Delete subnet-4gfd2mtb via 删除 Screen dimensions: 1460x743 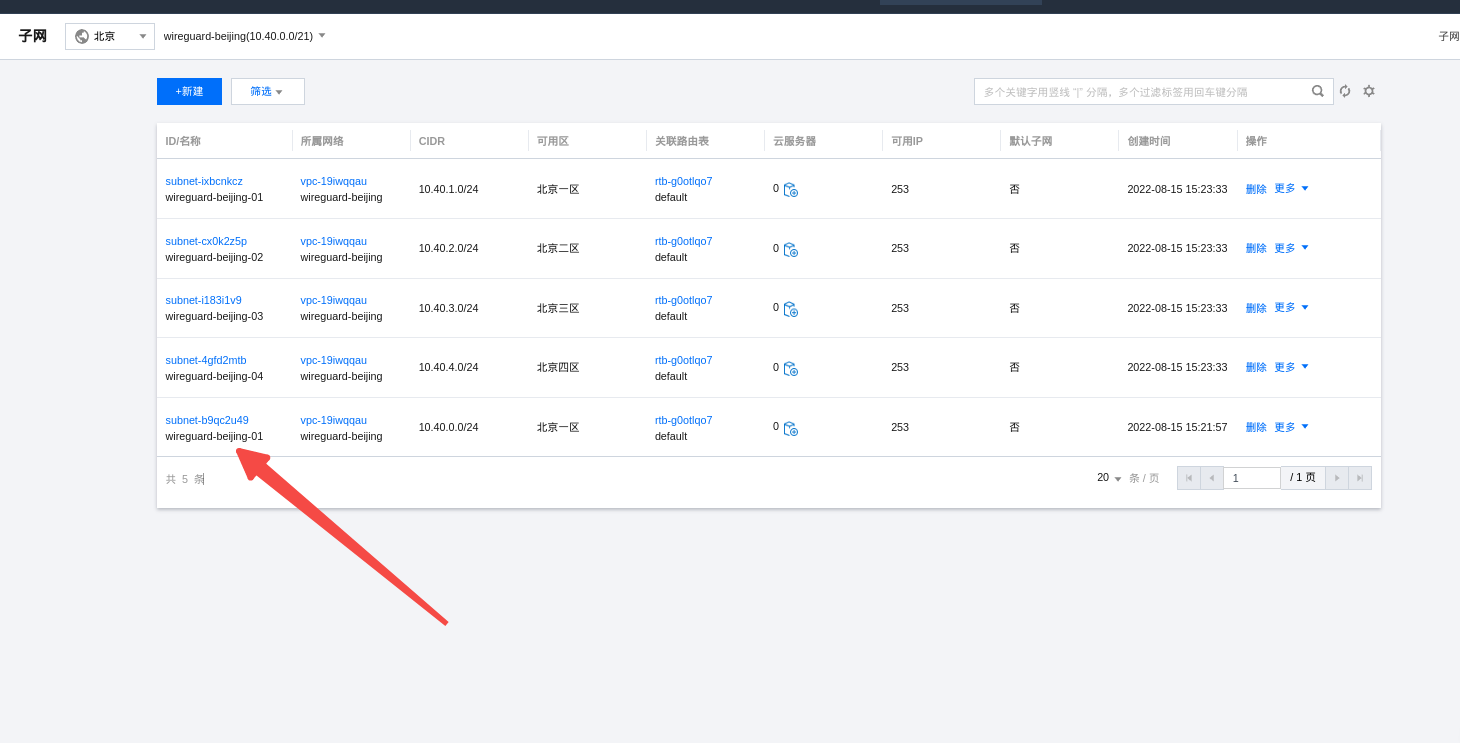[x=1256, y=367]
